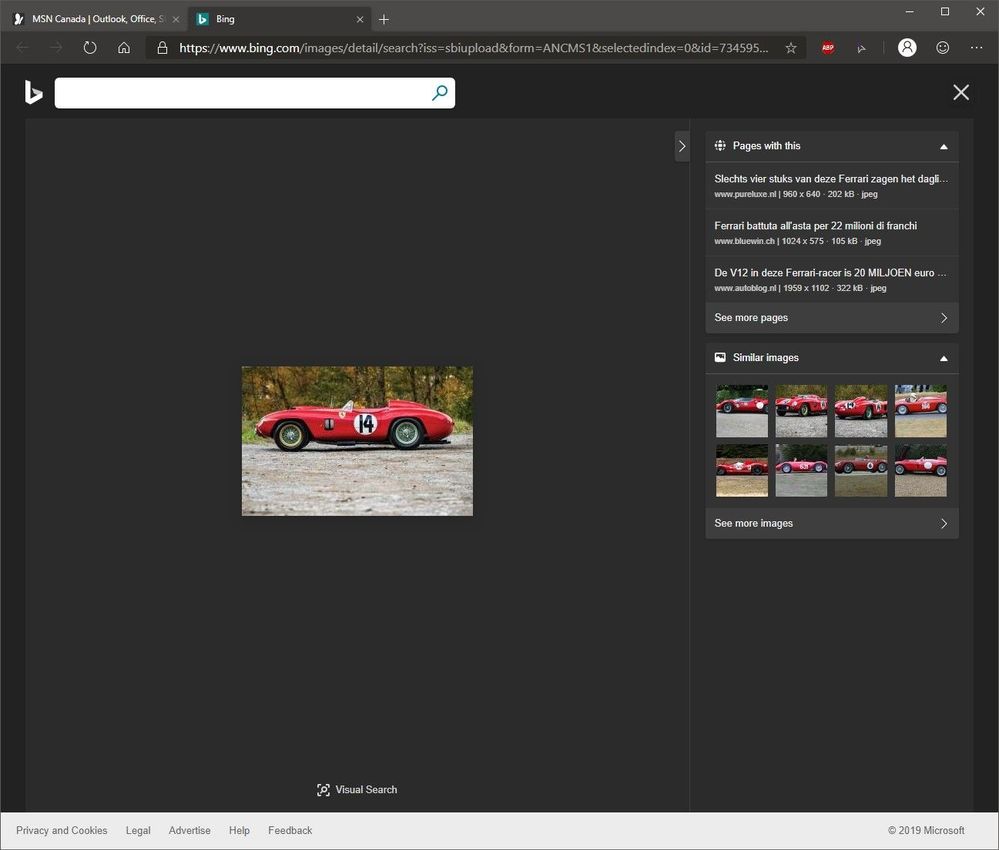The height and width of the screenshot is (850, 999).
Task: Open the Ferrari battuta all'asta result
Action: tap(815, 226)
